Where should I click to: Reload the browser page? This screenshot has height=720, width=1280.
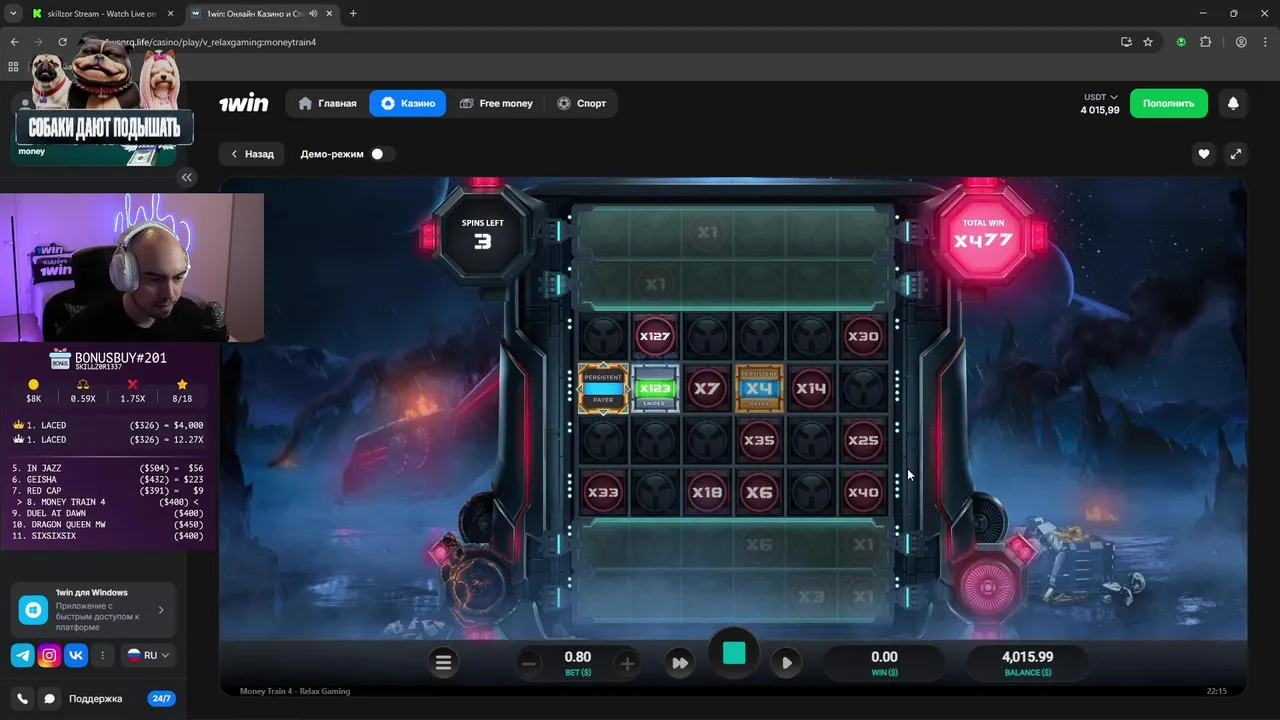[62, 42]
